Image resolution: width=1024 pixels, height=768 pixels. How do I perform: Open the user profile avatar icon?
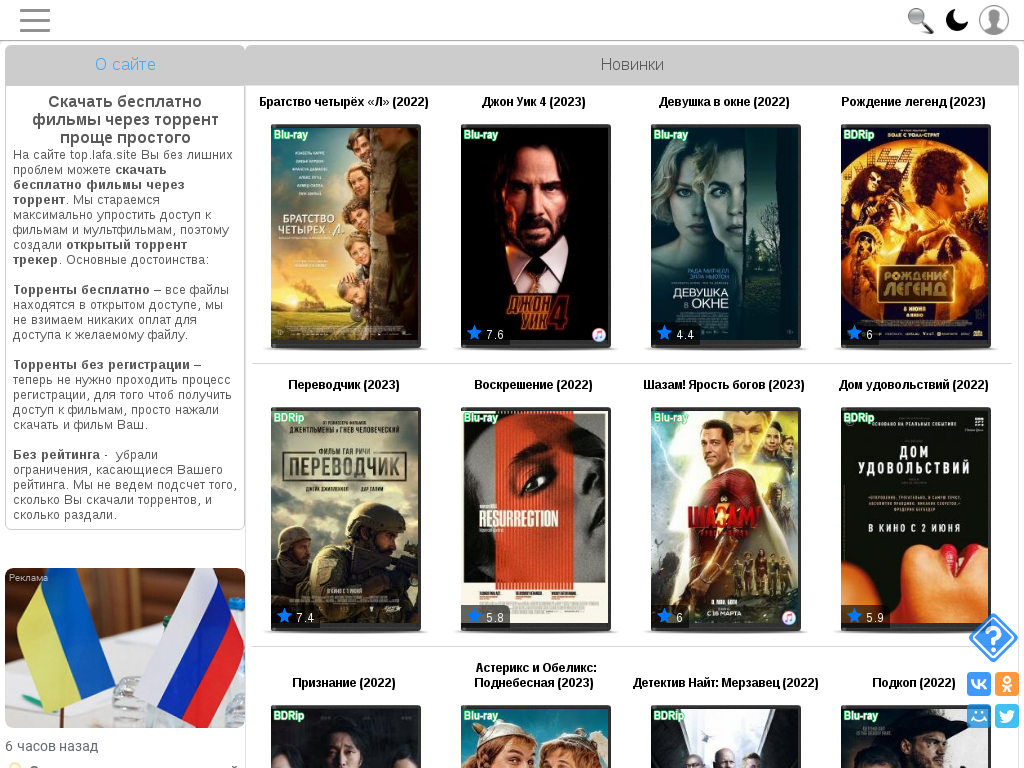pyautogui.click(x=994, y=20)
